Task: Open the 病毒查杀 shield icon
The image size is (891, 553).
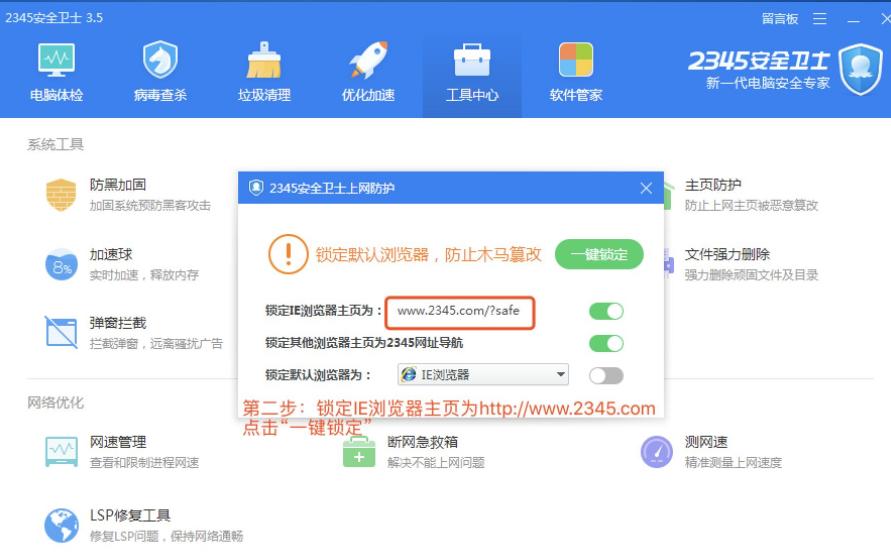Action: [160, 60]
